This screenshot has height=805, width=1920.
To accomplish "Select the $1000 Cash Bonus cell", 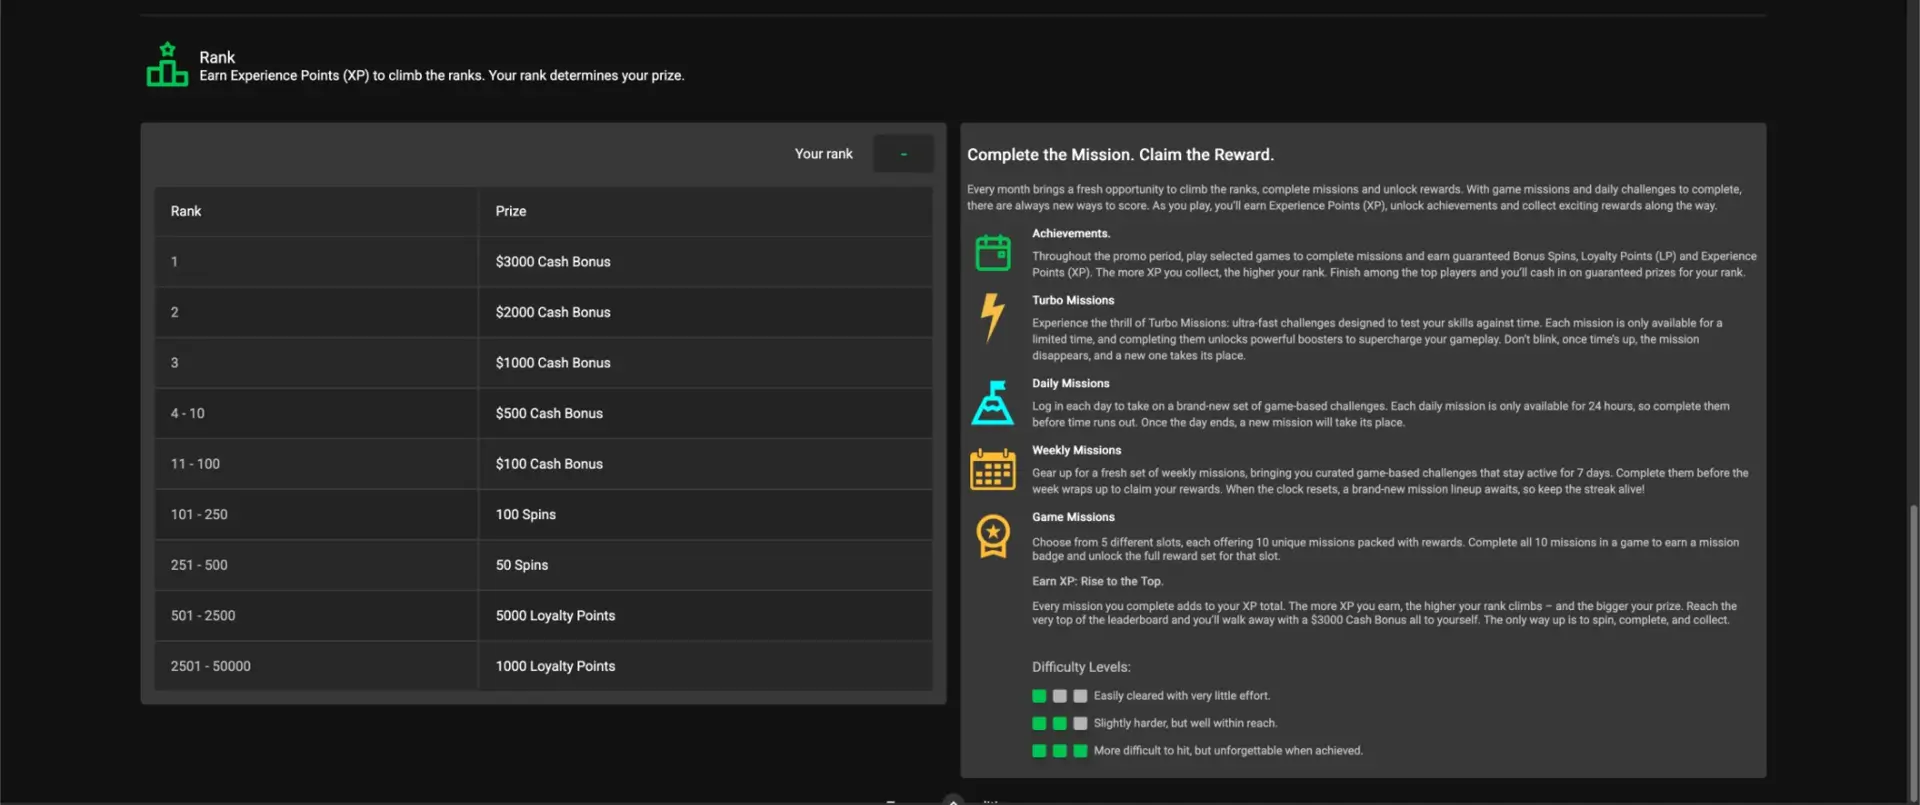I will click(705, 363).
